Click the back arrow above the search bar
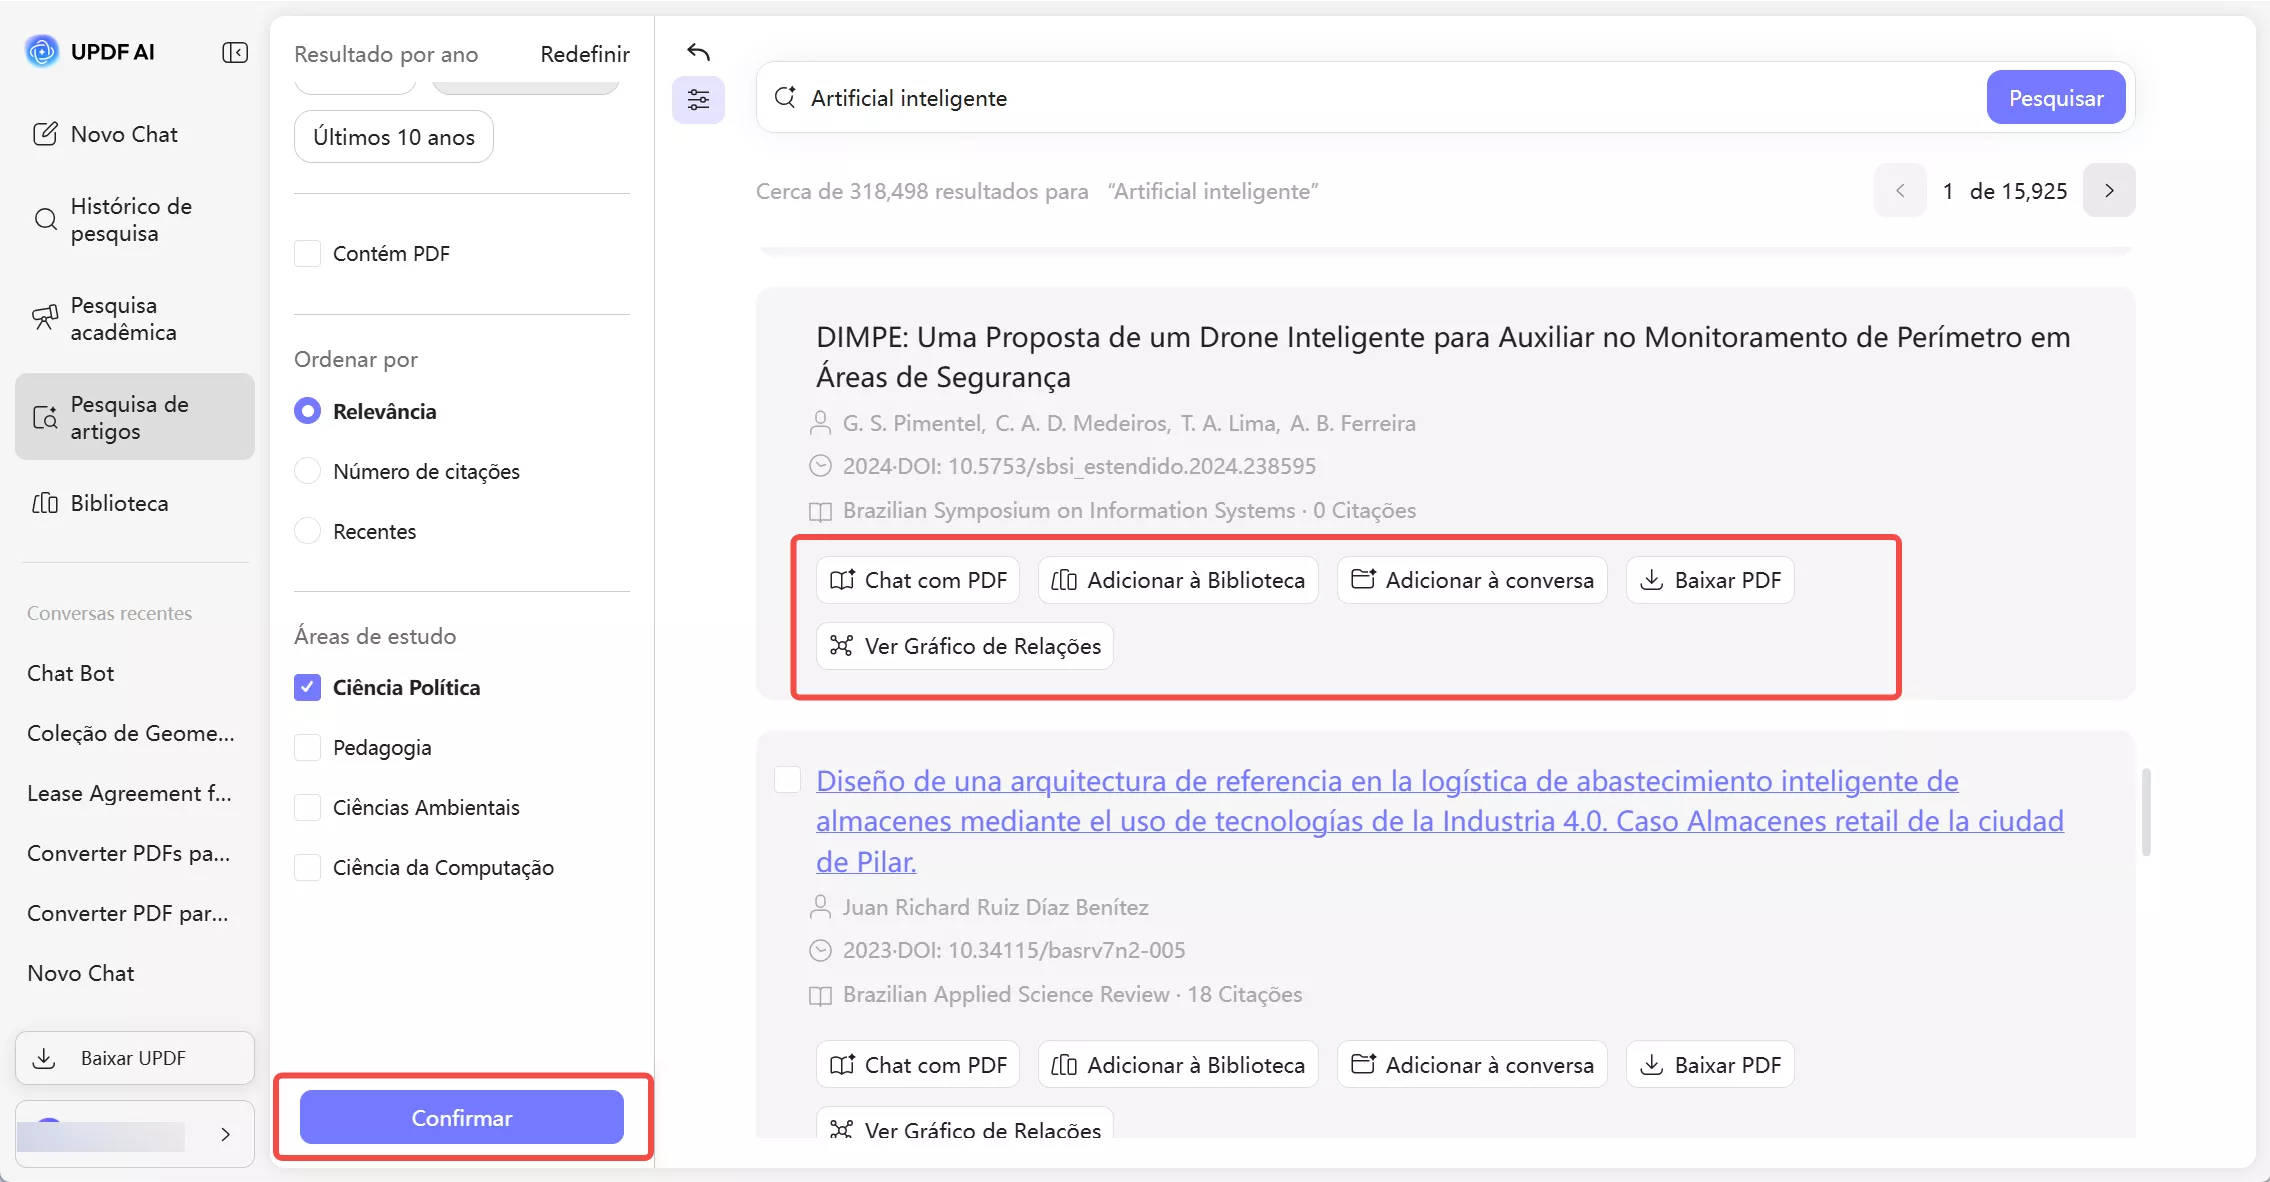This screenshot has width=2270, height=1182. point(697,52)
